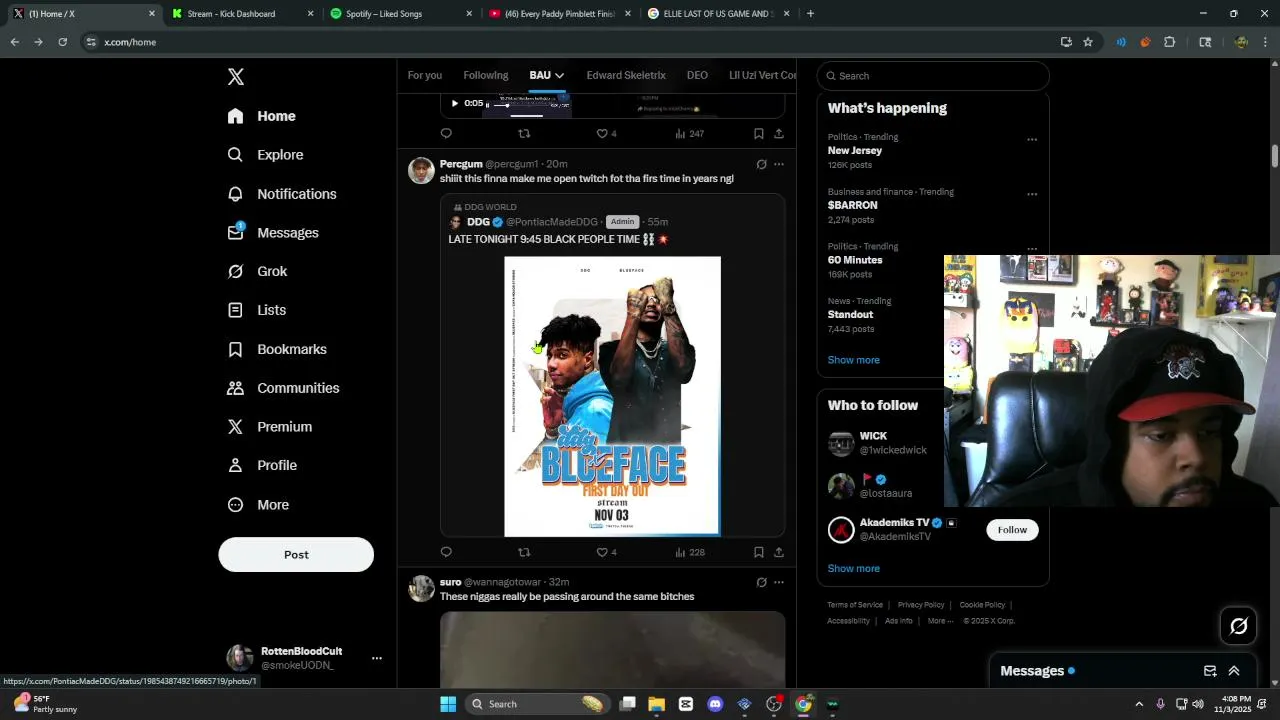Screen dimensions: 1280x720
Task: View analytics of Percgum's post (228)
Action: (690, 552)
